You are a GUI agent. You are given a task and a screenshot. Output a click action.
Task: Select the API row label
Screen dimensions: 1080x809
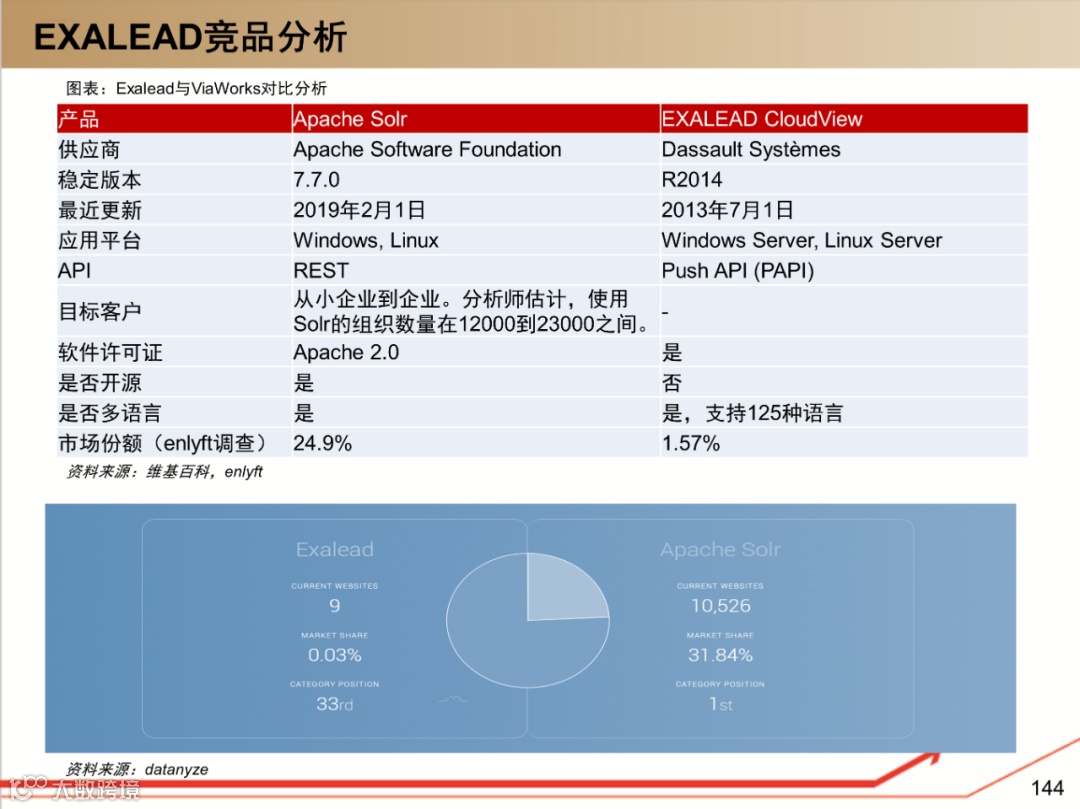pos(74,271)
